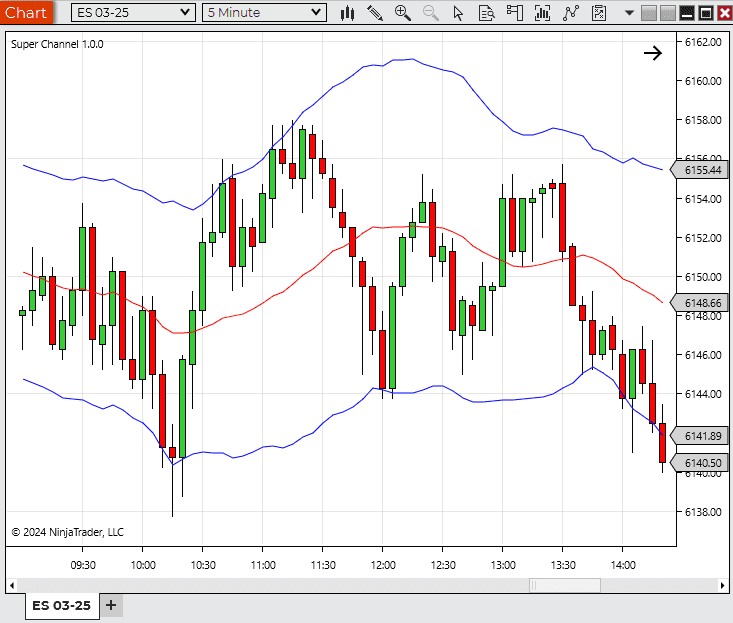733x623 pixels.
Task: Expand the 5 Minute interval dropdown
Action: [264, 13]
